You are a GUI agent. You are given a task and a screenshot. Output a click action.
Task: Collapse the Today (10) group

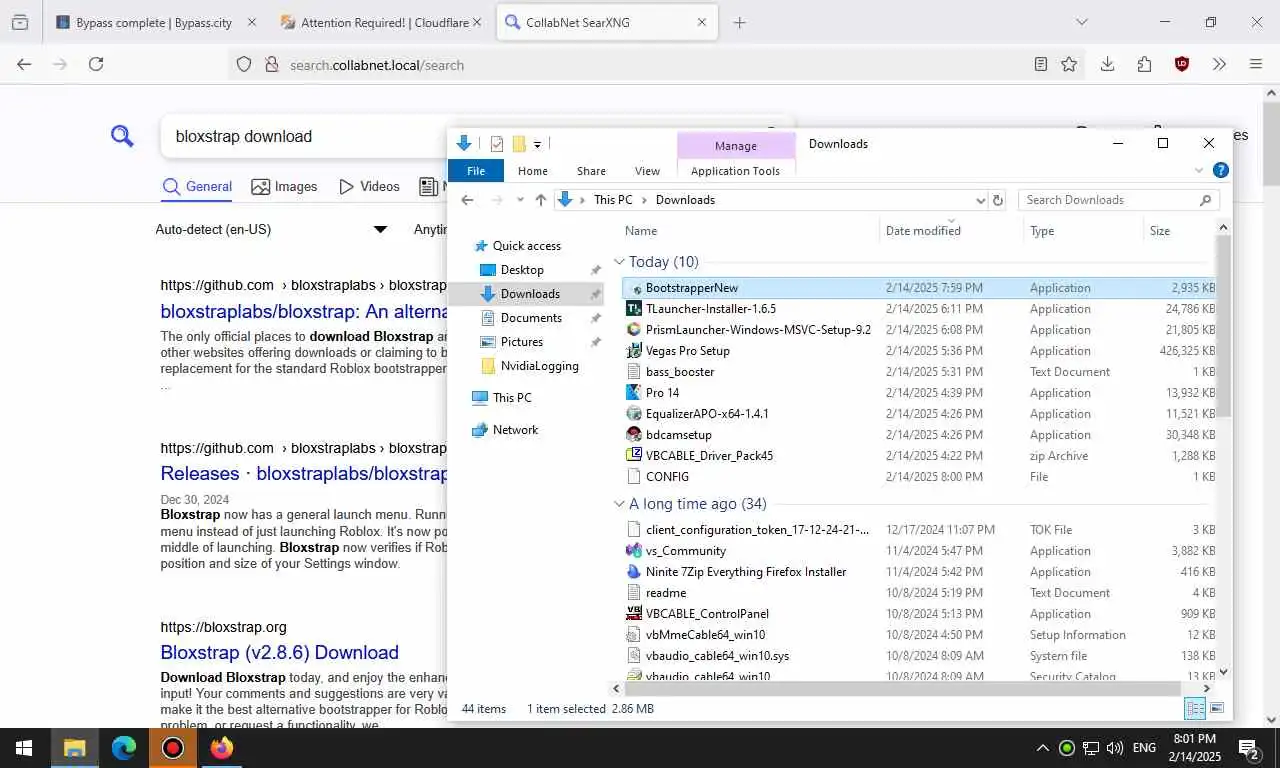[x=619, y=262]
